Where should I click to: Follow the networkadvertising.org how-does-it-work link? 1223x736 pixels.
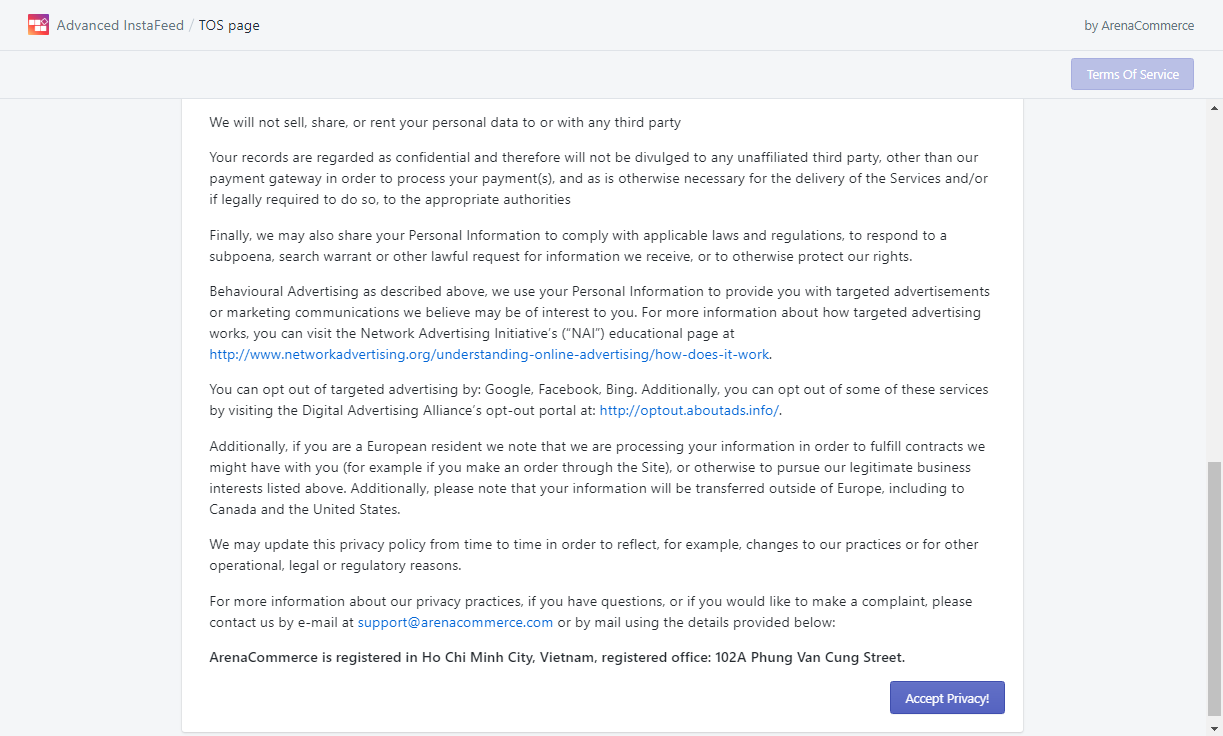pos(490,354)
